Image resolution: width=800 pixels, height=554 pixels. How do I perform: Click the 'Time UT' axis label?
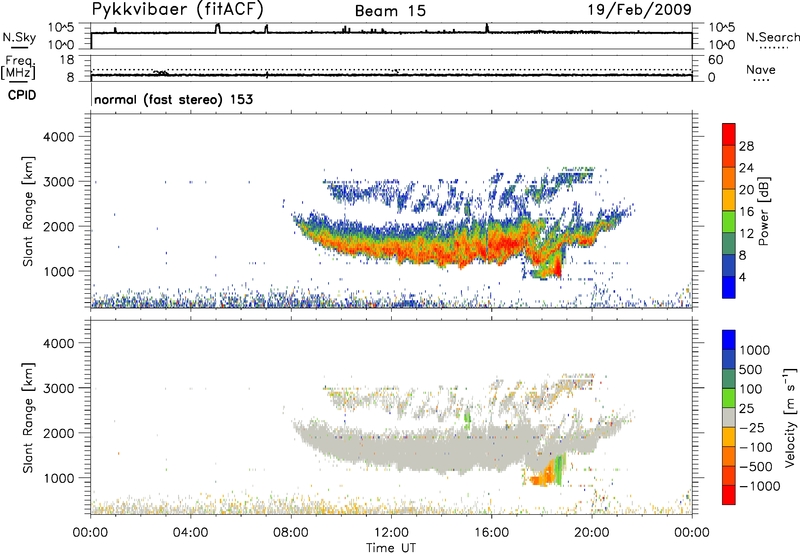click(391, 548)
